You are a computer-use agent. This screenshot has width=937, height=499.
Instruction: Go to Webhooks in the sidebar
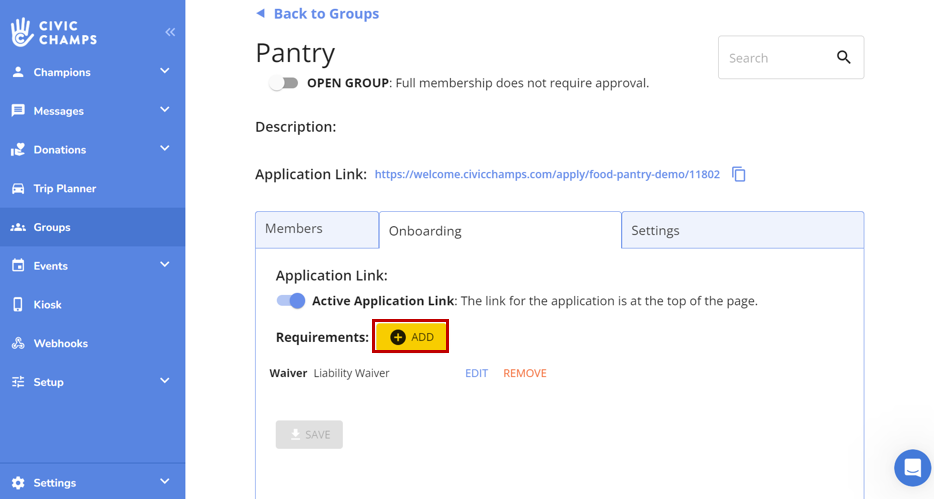coord(60,343)
